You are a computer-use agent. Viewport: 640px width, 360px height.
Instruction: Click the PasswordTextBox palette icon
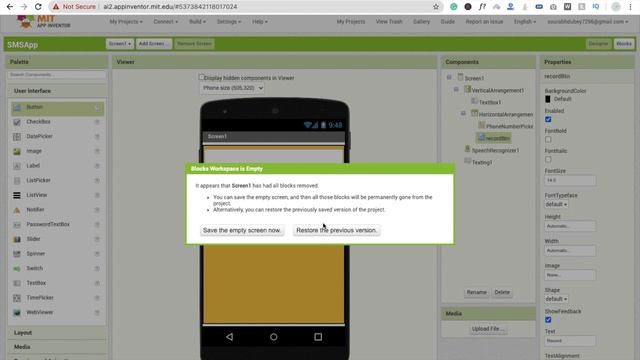(17, 225)
